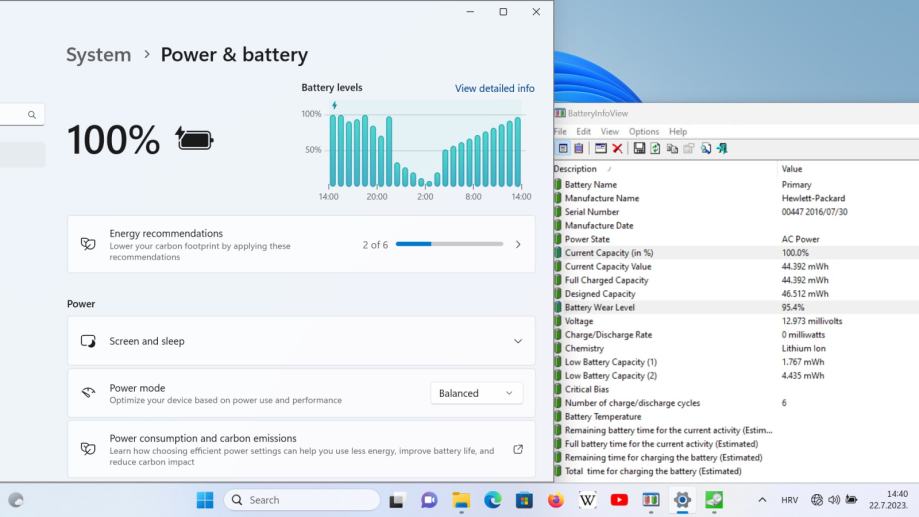Click the taskbar Search box
919x517 pixels.
coord(301,500)
